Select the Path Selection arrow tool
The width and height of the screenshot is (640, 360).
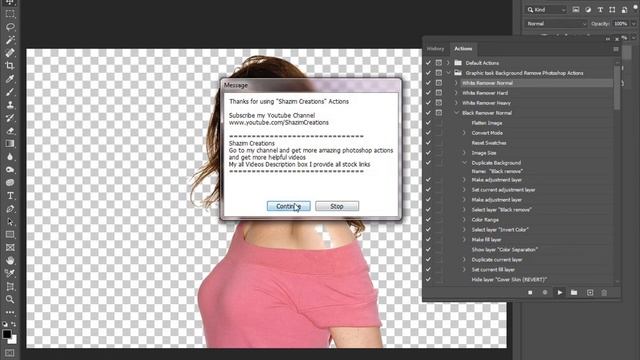pos(10,222)
